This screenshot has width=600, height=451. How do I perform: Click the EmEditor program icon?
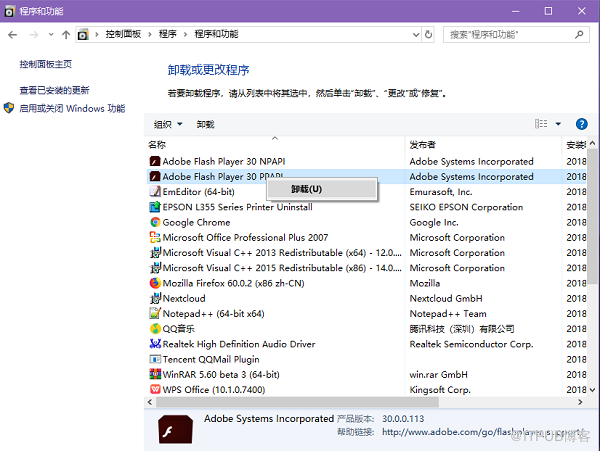pyautogui.click(x=155, y=192)
